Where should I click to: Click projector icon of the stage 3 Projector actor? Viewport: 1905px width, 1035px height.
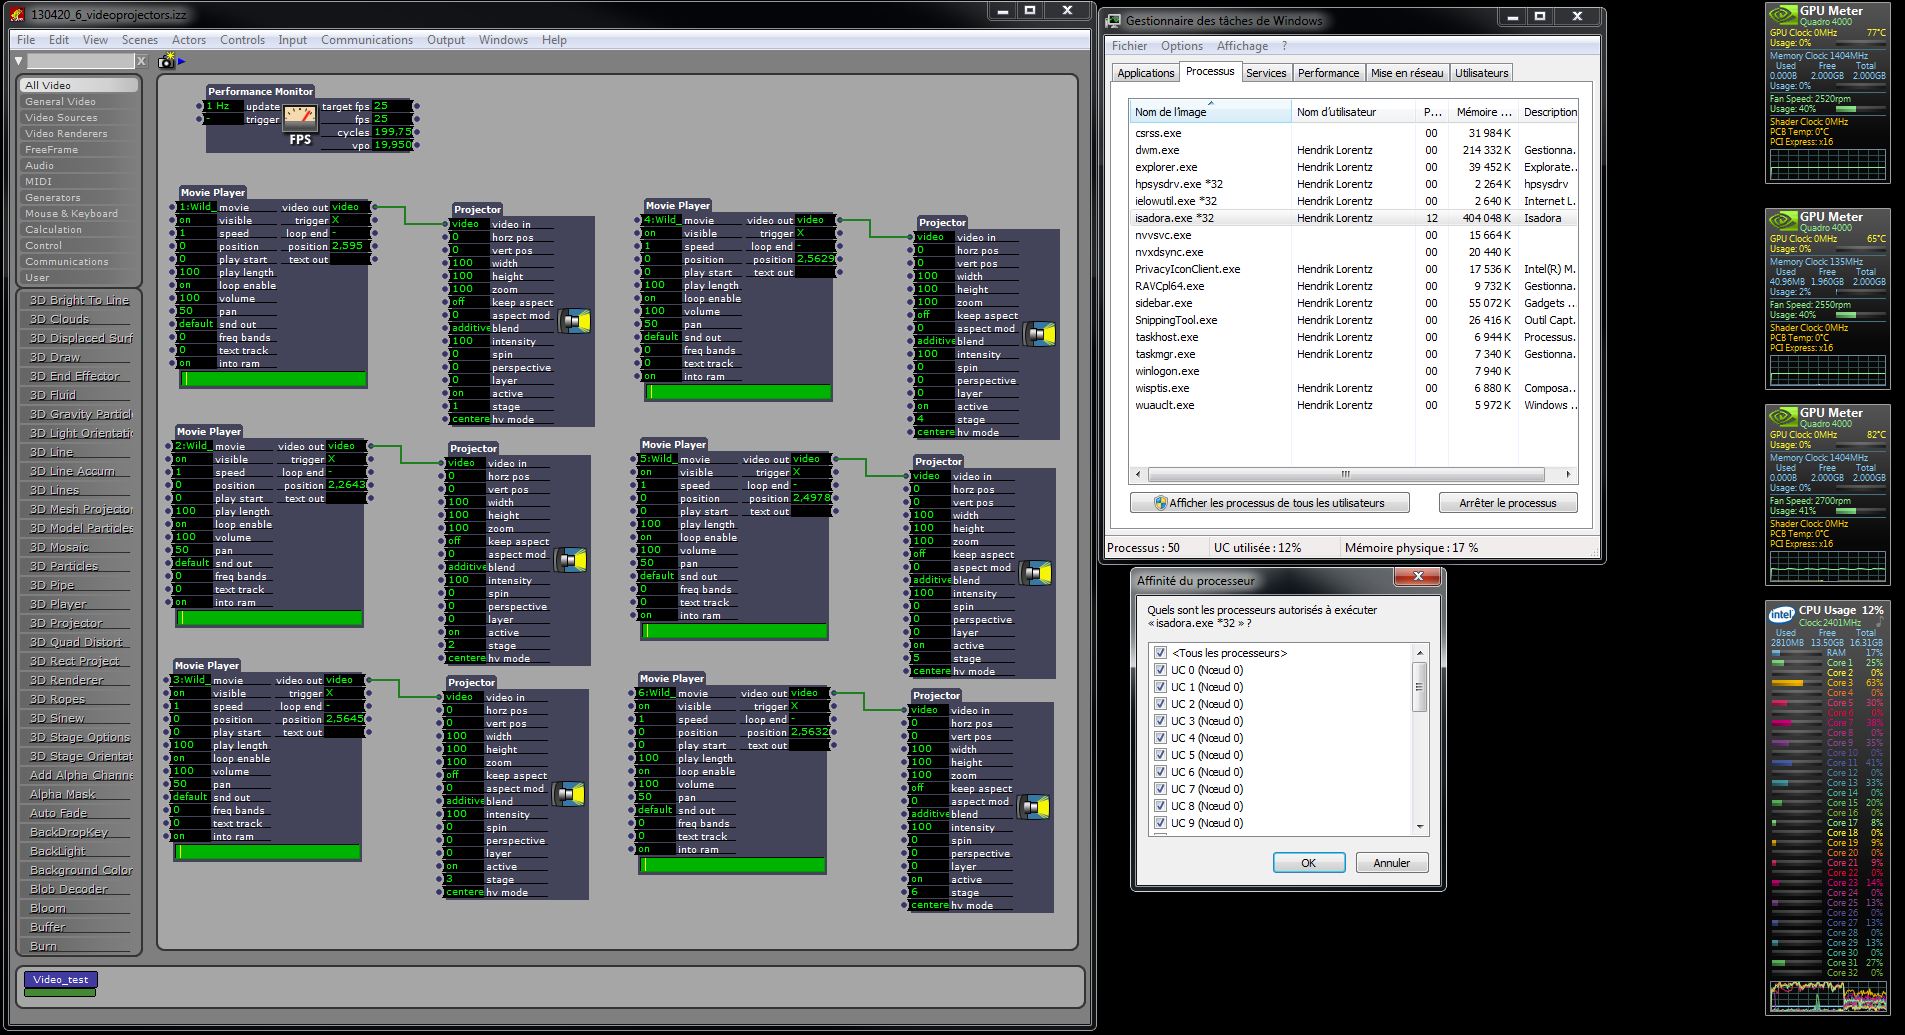569,794
